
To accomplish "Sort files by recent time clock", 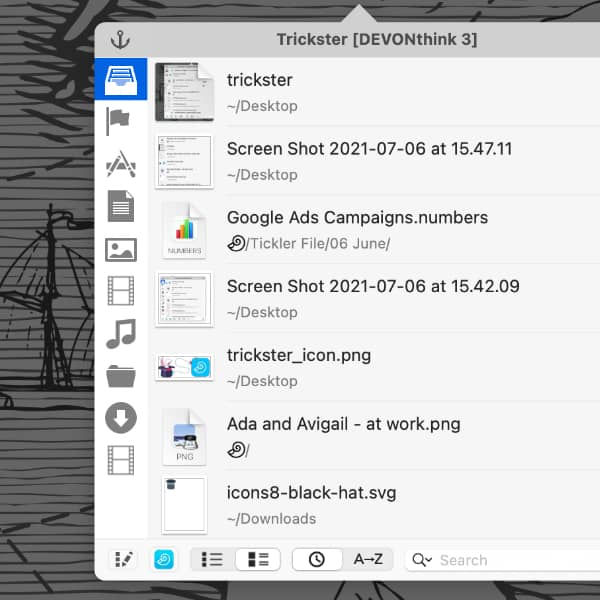I will click(317, 559).
